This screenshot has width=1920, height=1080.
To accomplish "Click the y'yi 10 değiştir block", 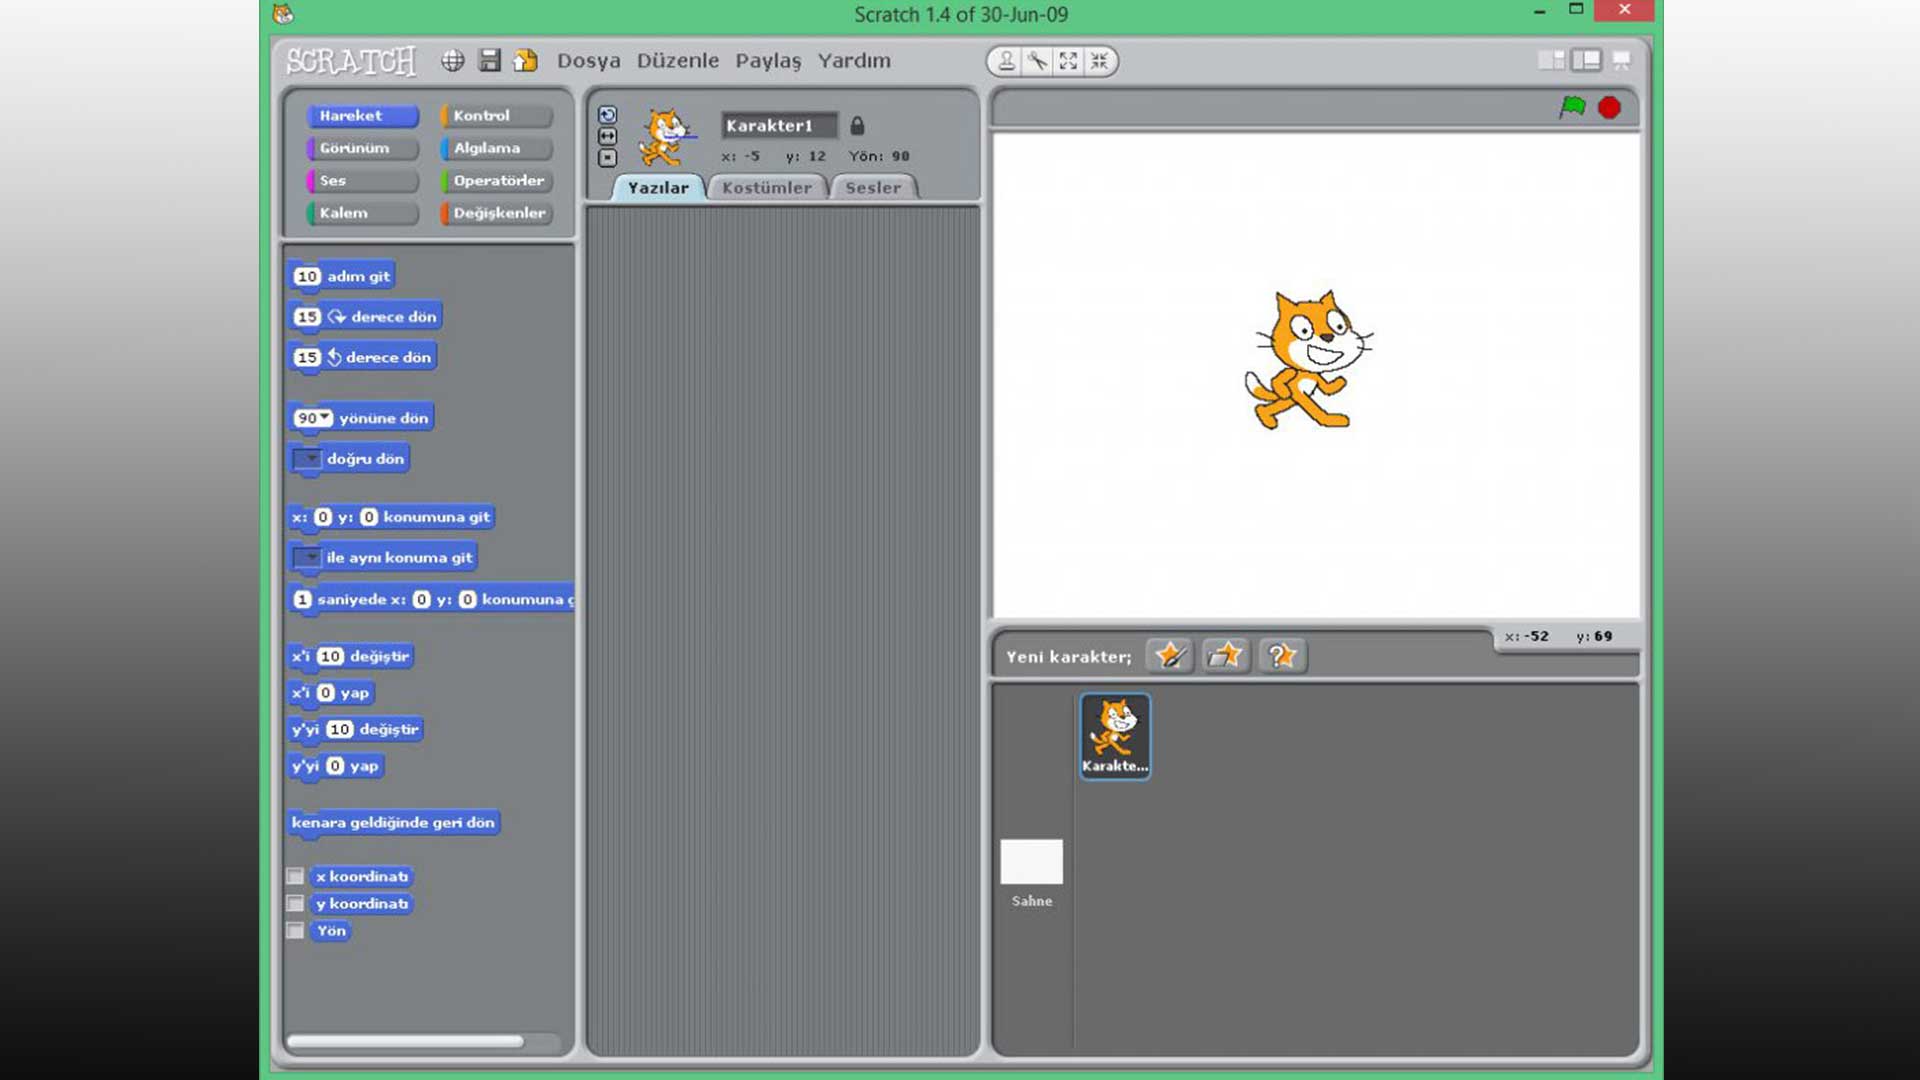I will (x=355, y=729).
